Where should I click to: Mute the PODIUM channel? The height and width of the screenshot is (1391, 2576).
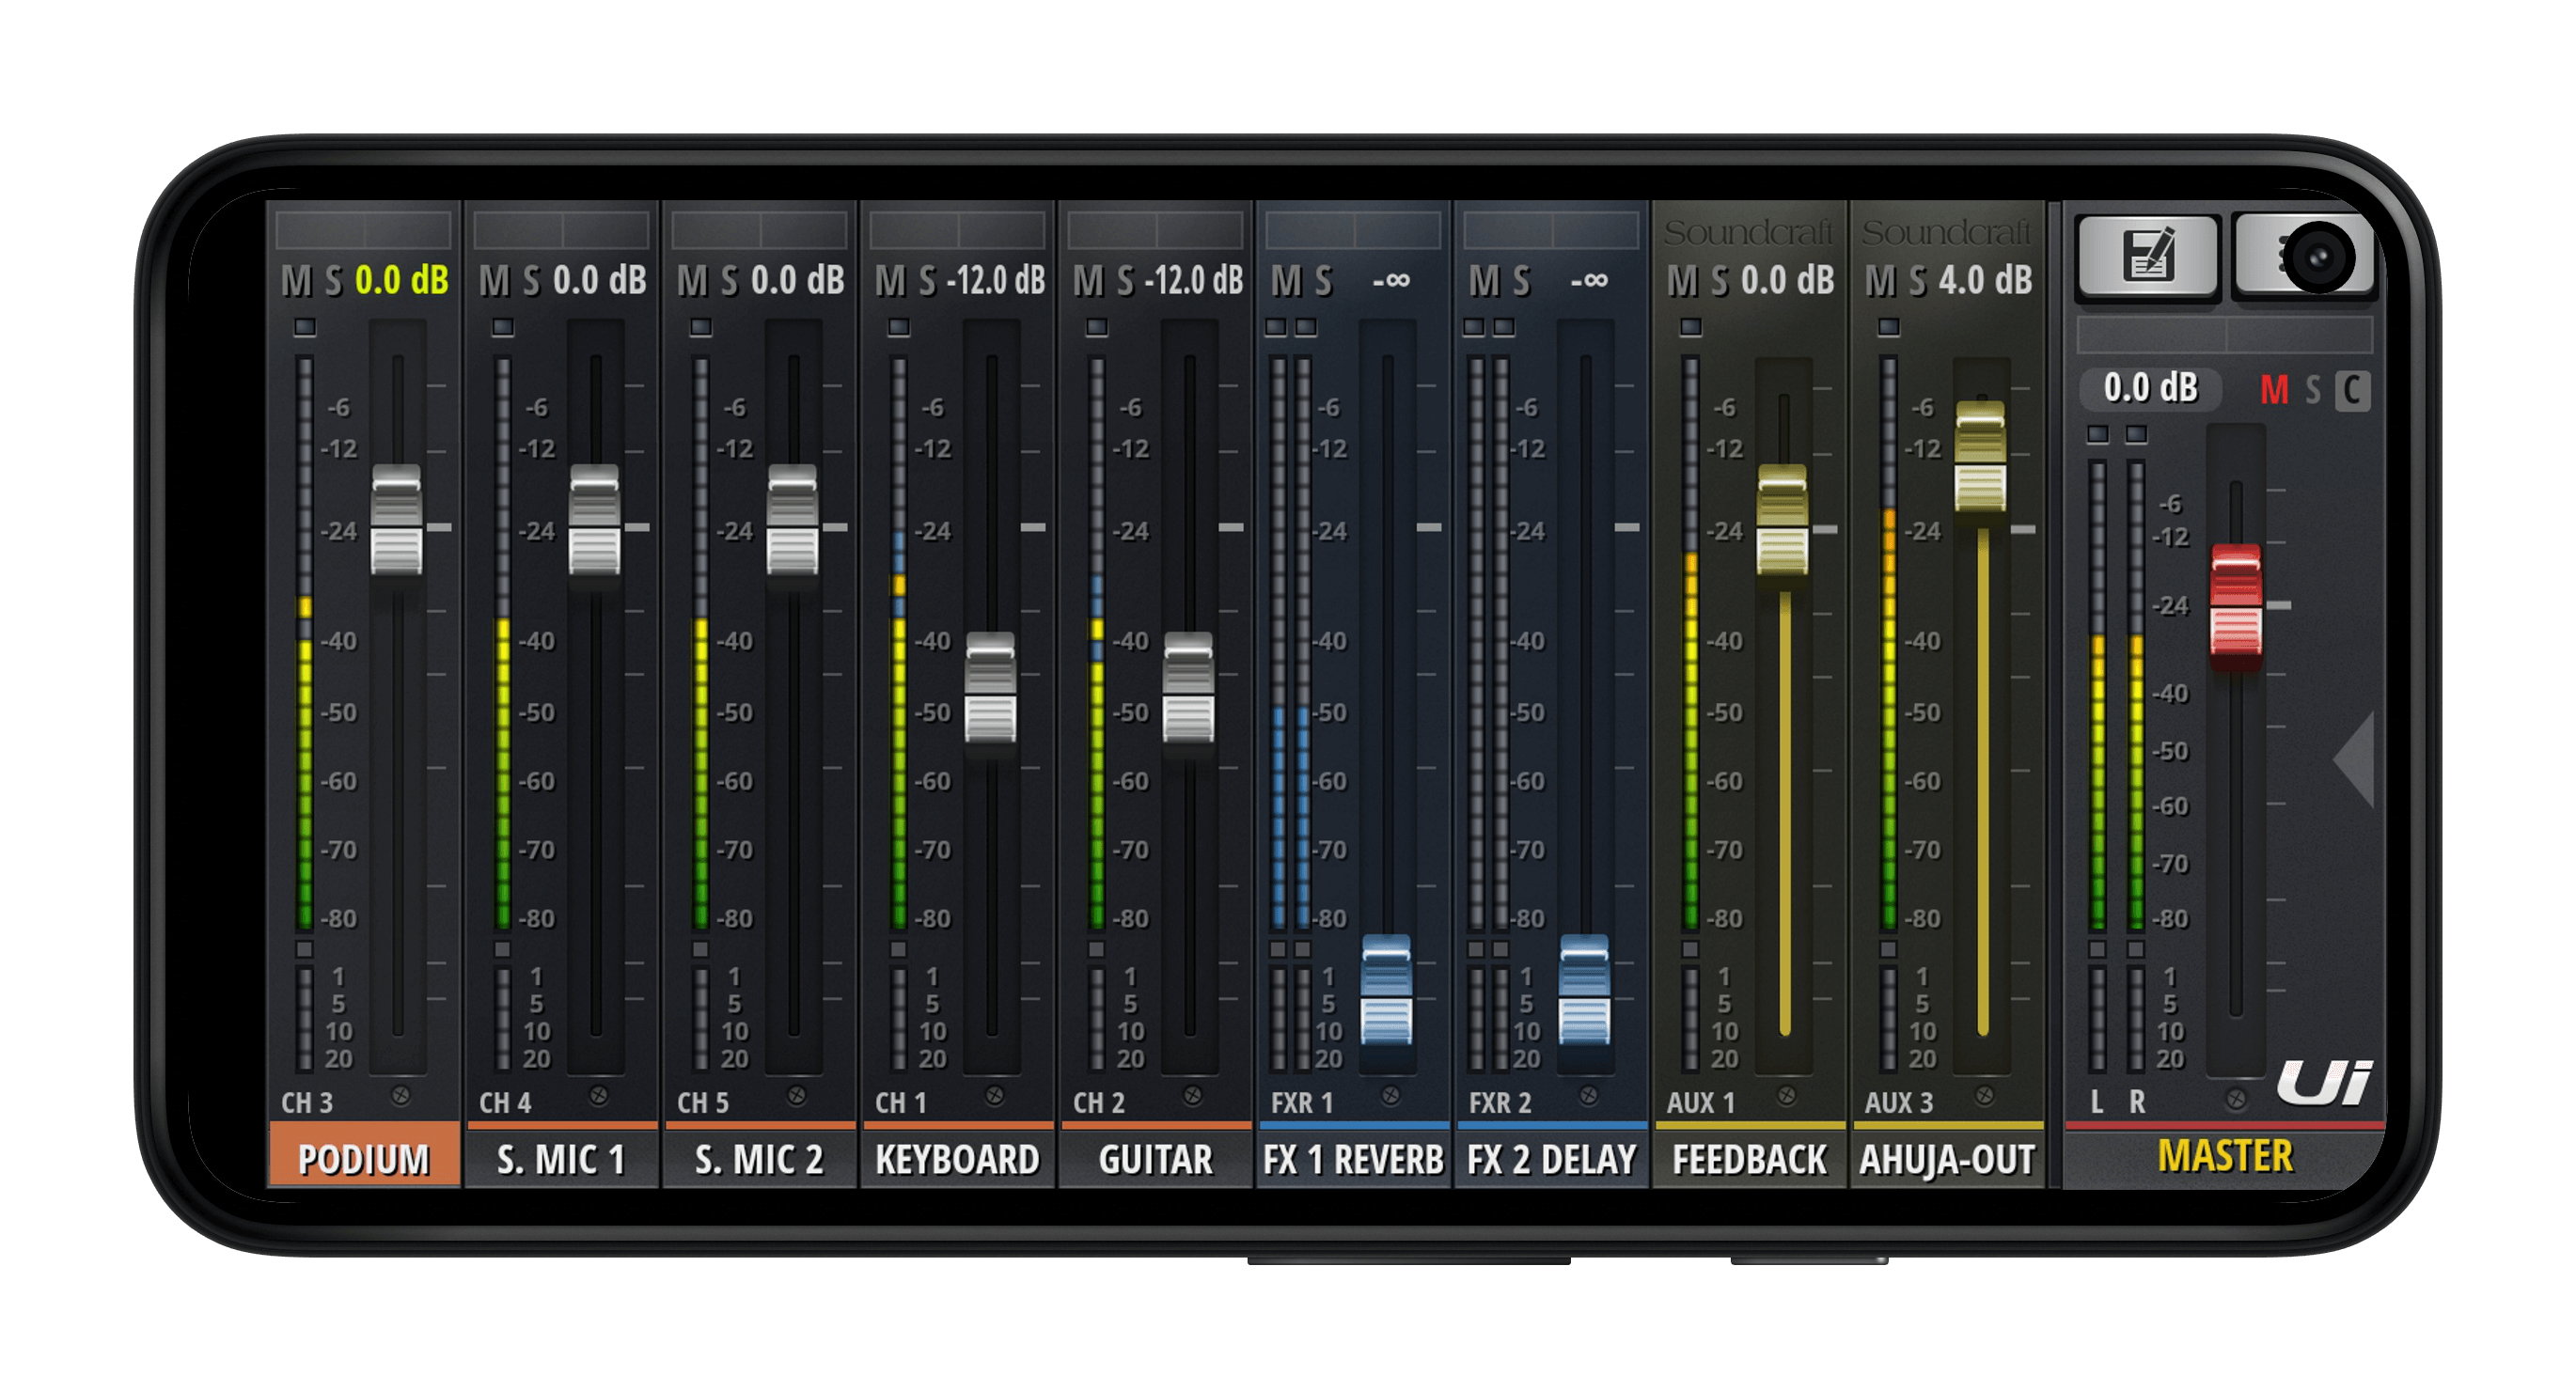point(296,281)
